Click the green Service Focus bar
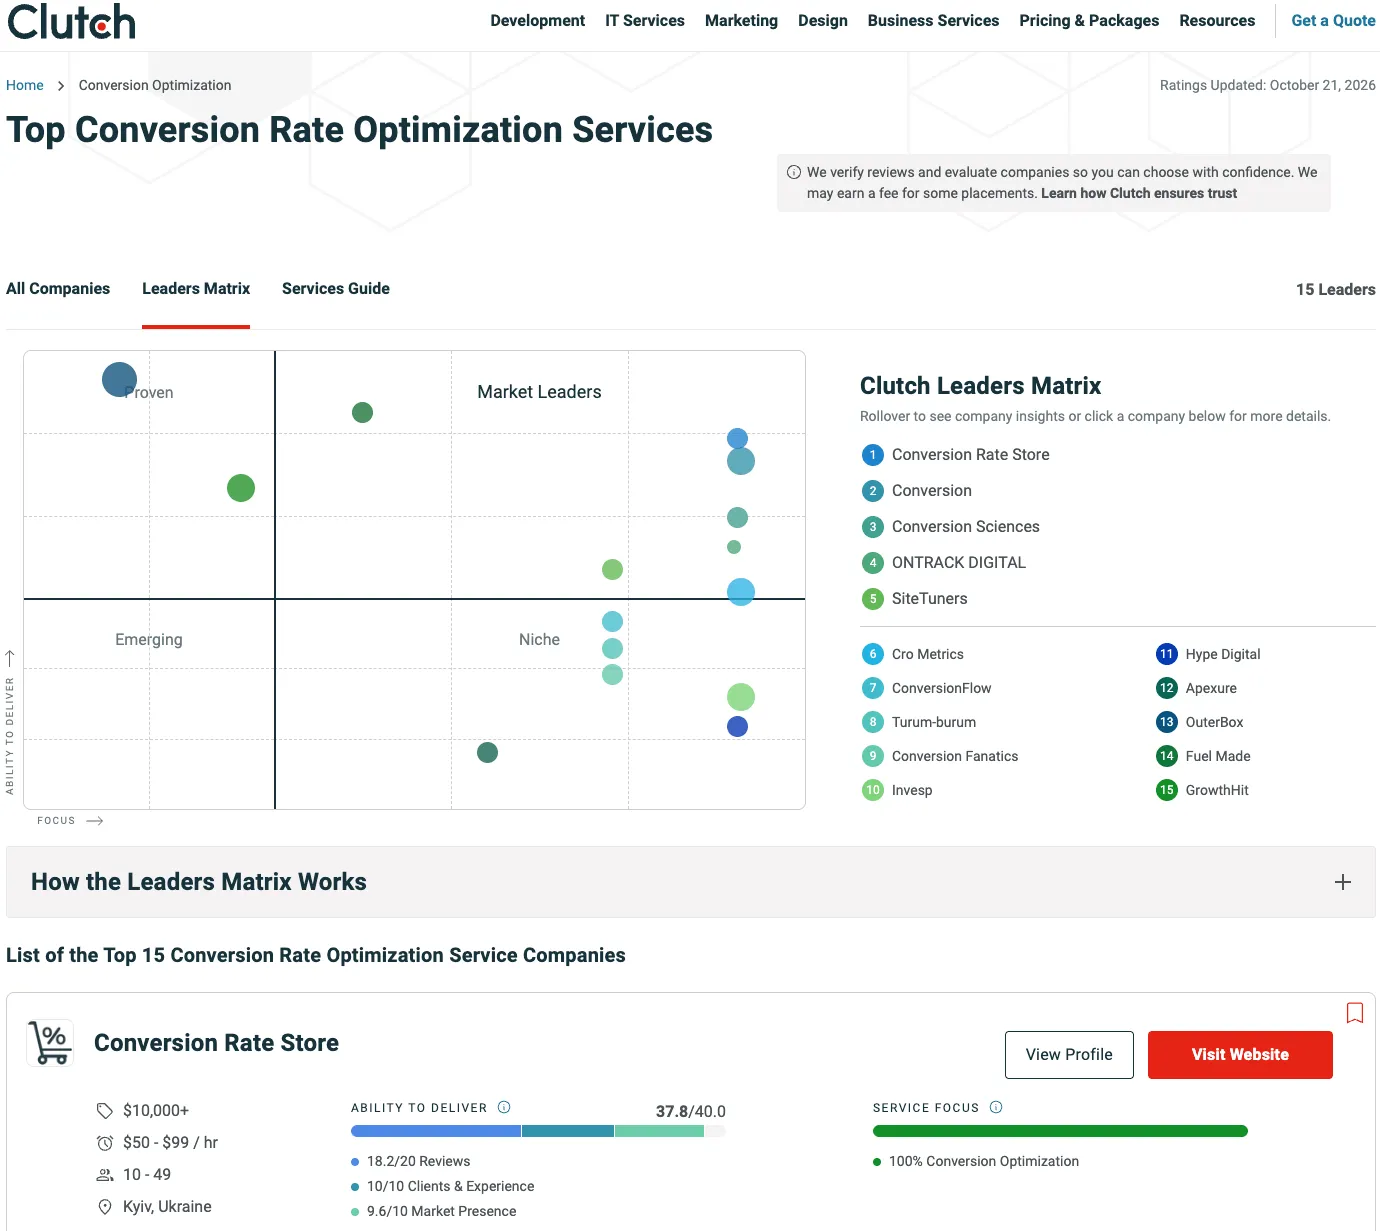This screenshot has height=1231, width=1380. (1060, 1131)
